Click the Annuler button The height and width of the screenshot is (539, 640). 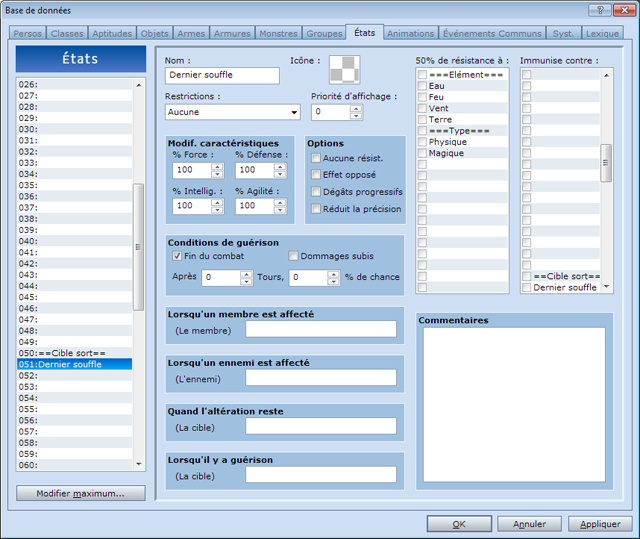tap(529, 524)
